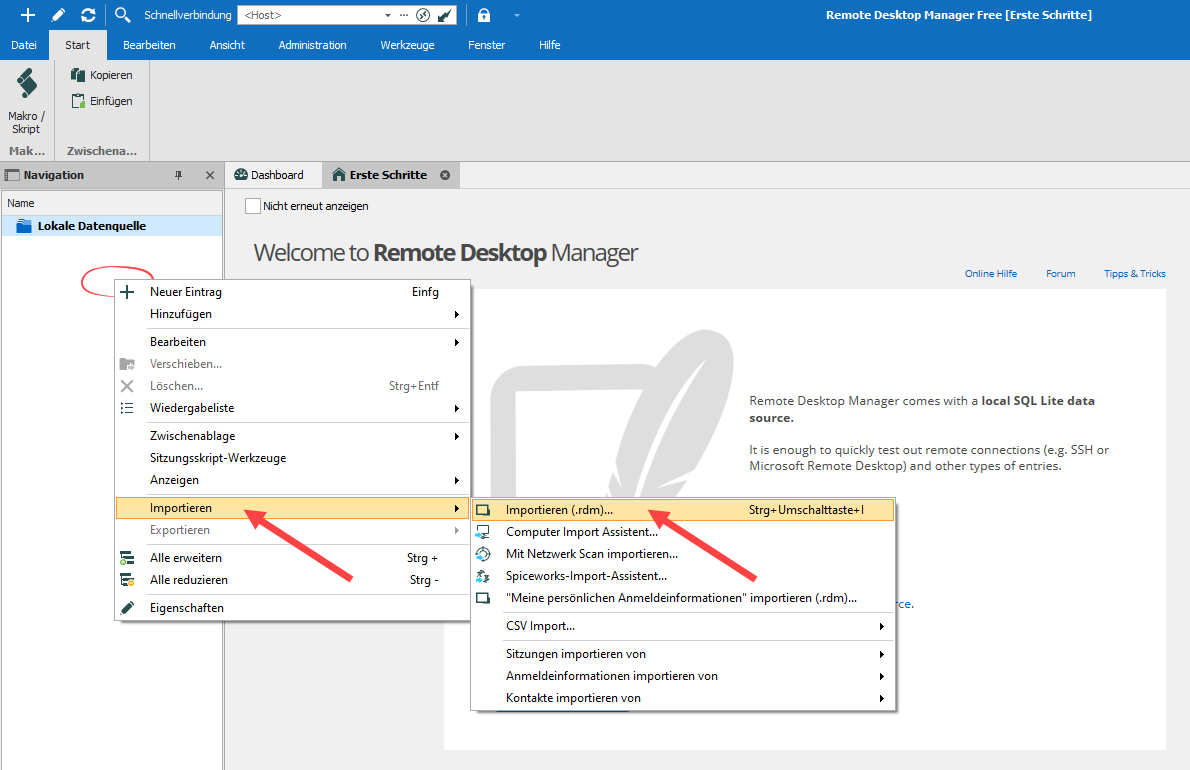Open the Administration ribbon tab
1190x770 pixels.
[x=312, y=45]
